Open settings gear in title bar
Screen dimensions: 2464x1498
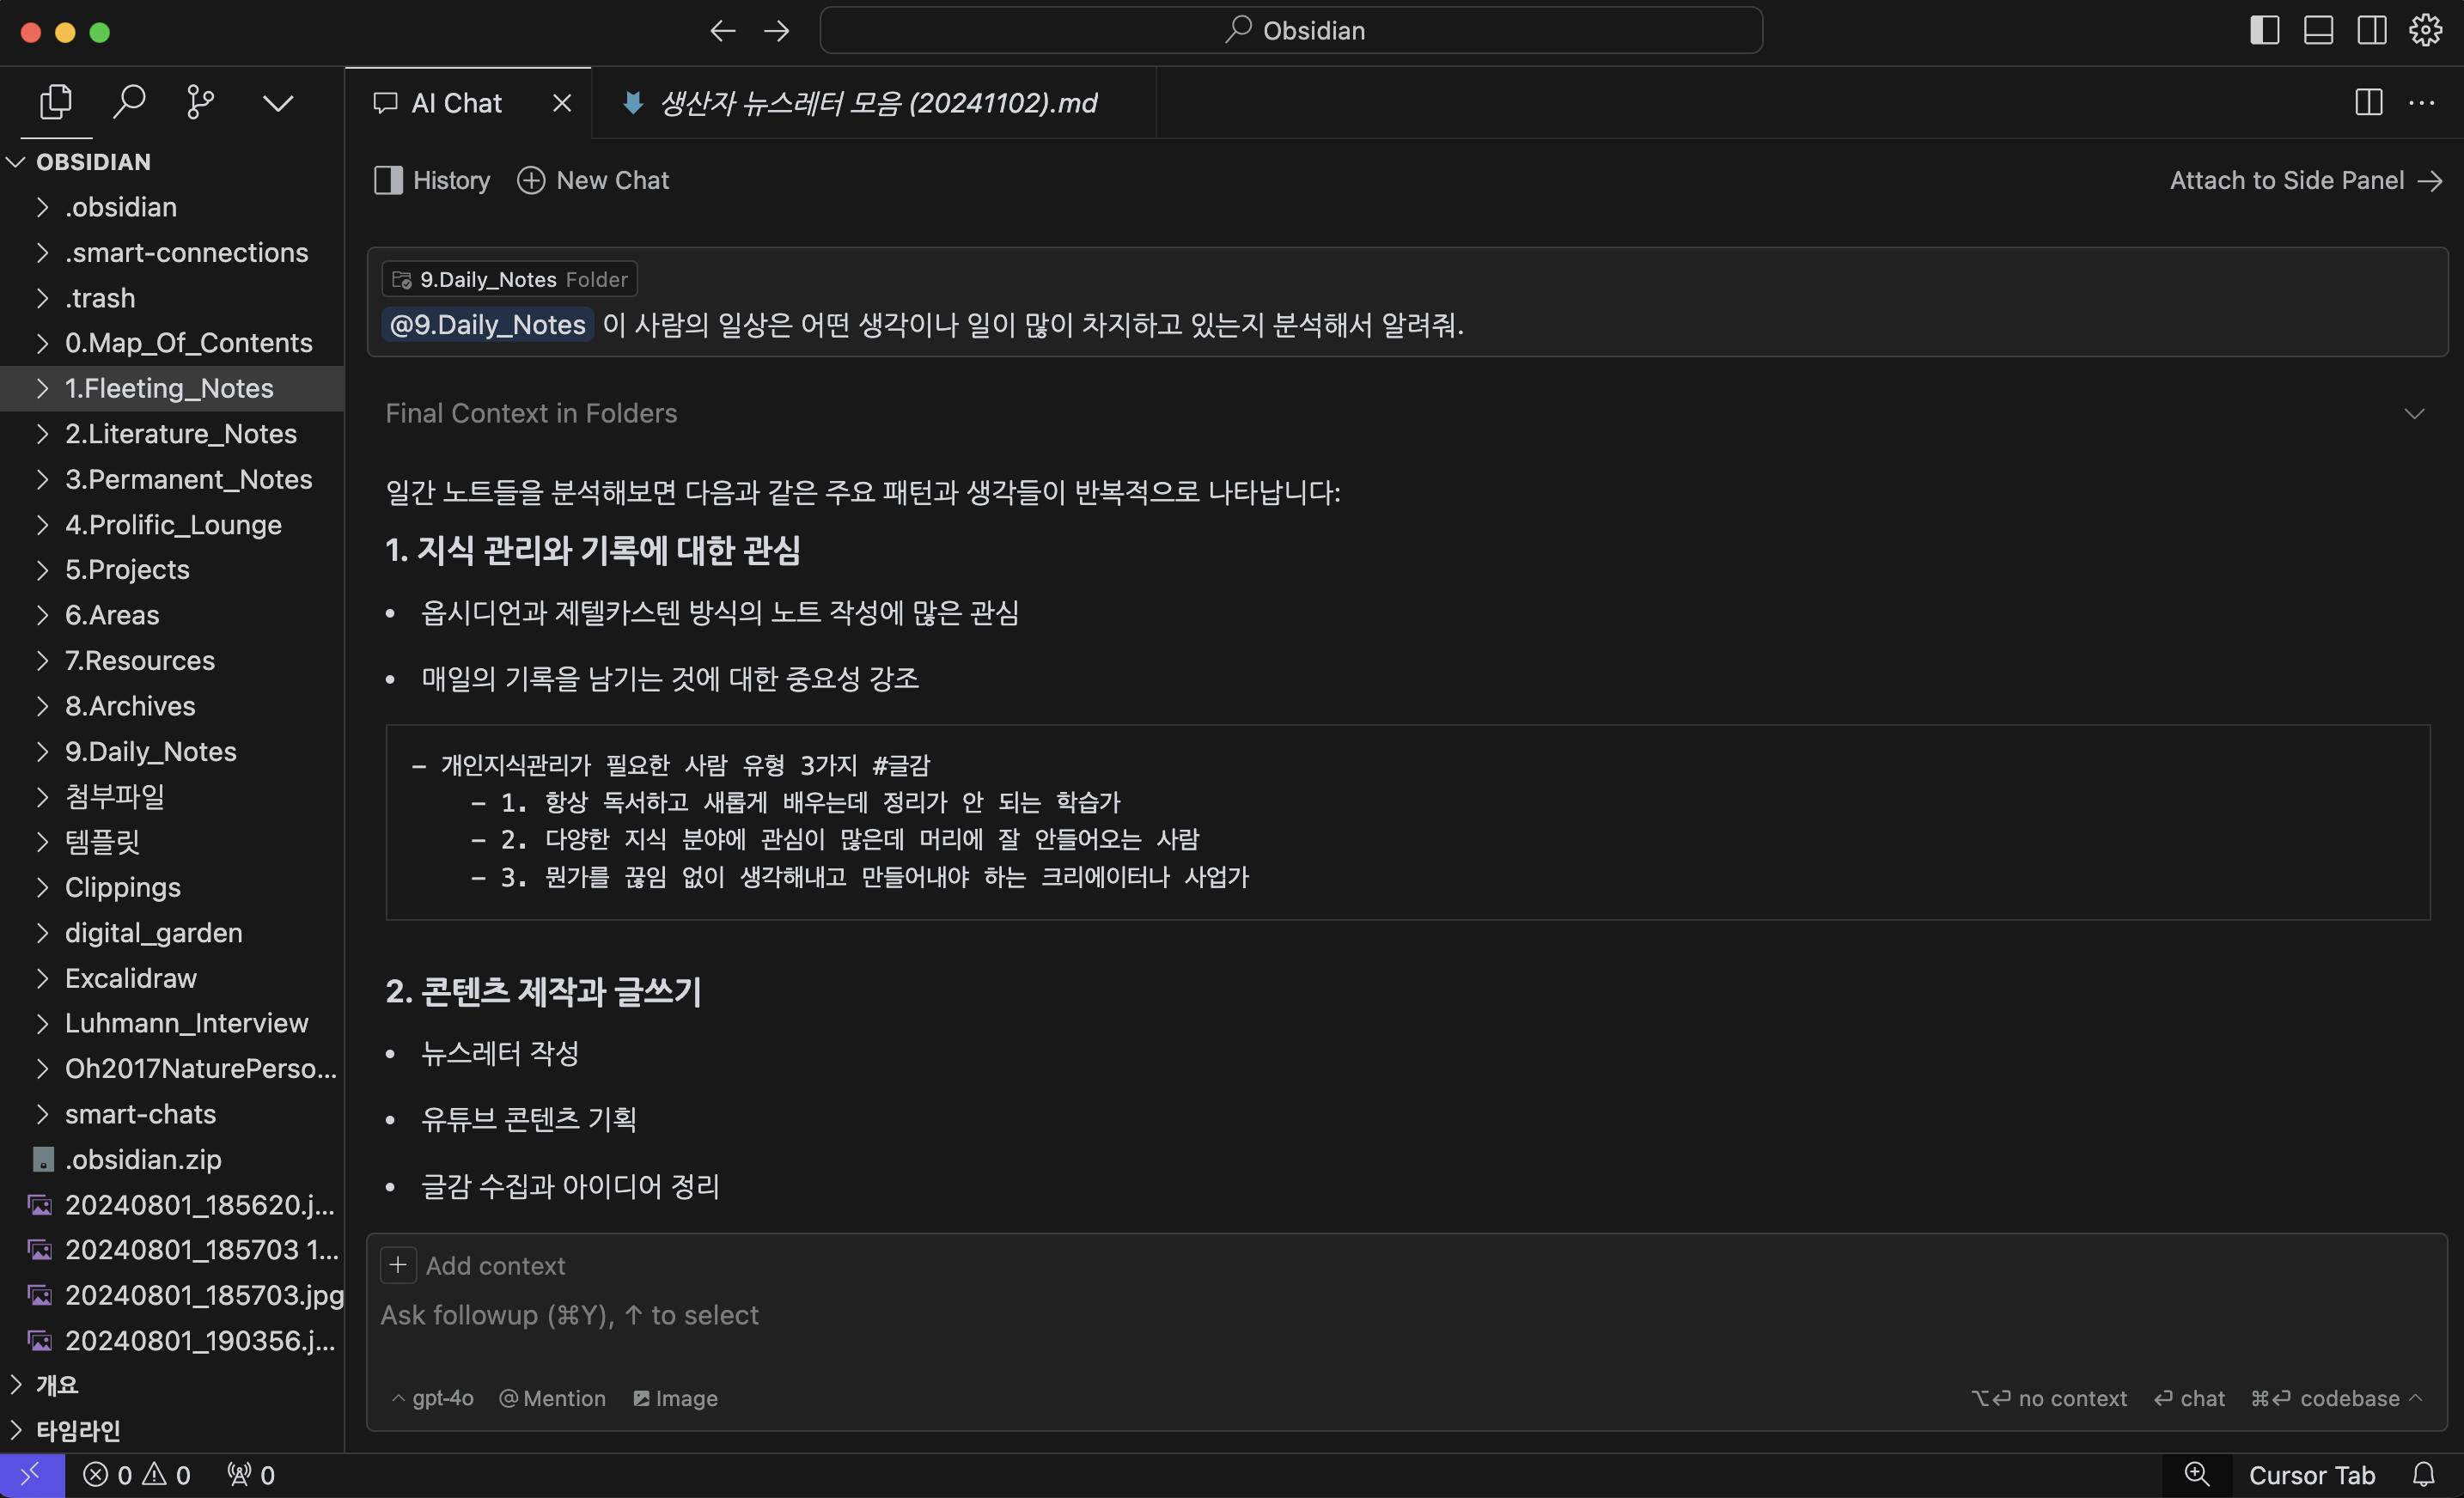[2425, 30]
